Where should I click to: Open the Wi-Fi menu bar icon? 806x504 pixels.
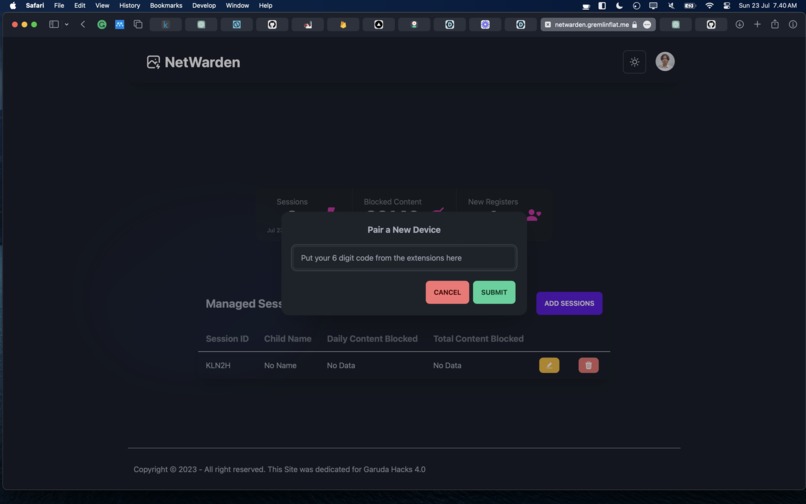coord(709,6)
